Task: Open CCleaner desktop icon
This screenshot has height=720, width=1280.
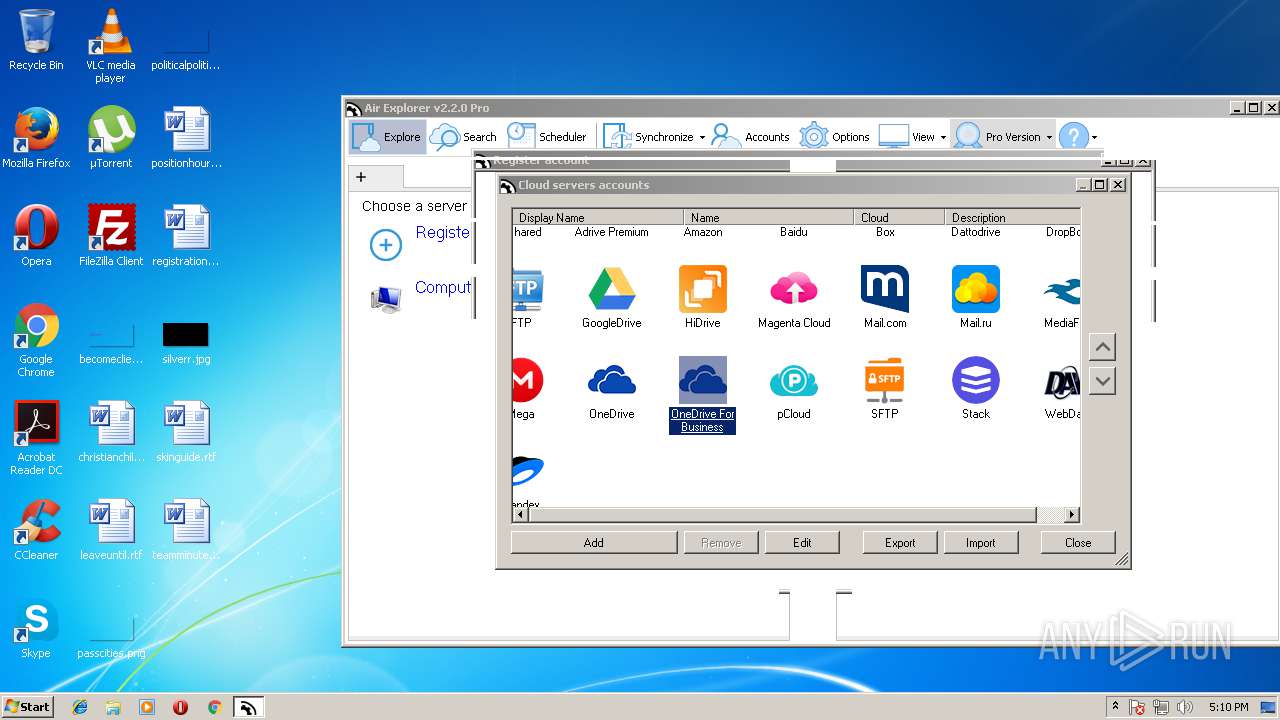Action: [x=36, y=530]
